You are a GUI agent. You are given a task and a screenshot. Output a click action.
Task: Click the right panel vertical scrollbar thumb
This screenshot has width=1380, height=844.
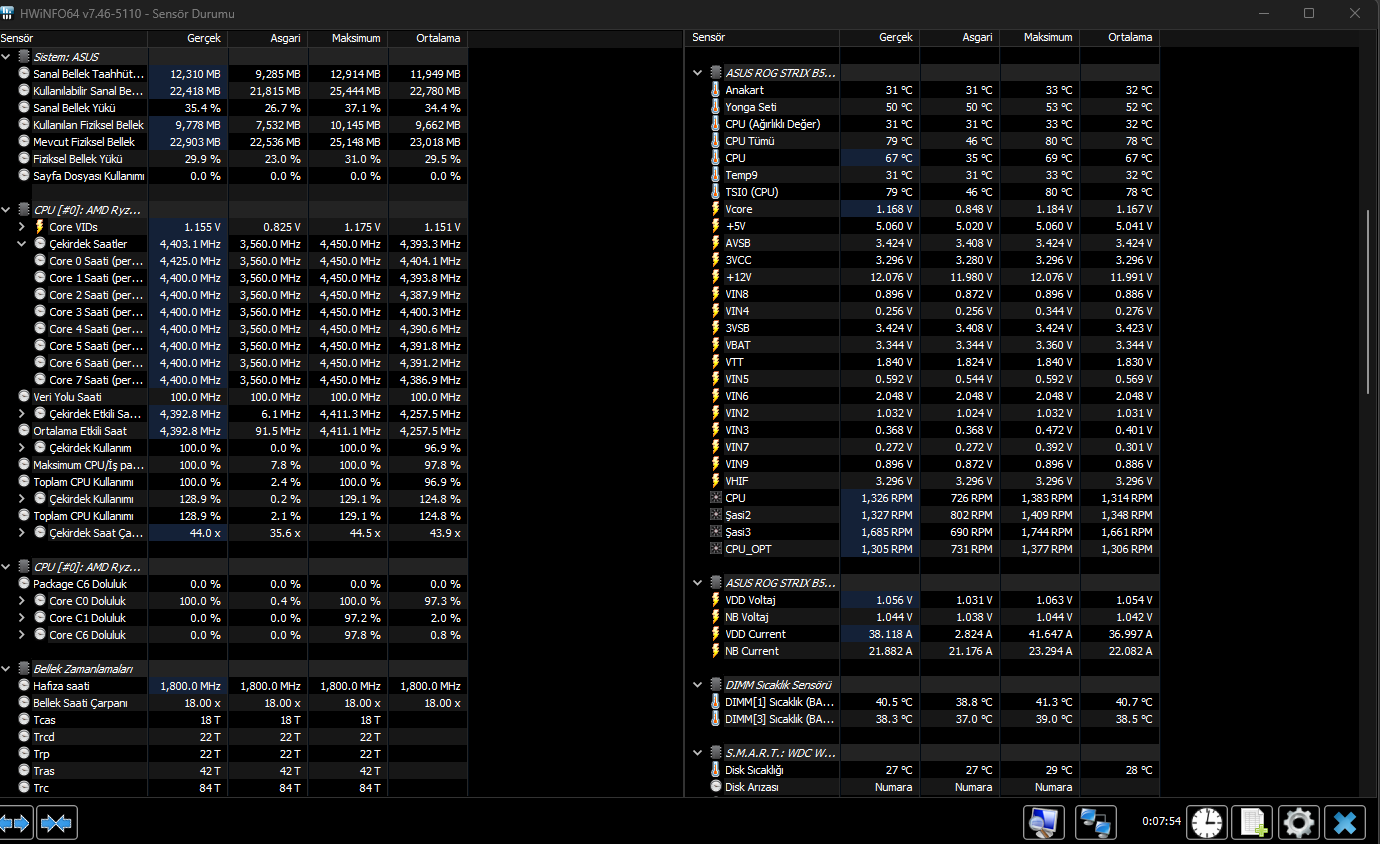coord(1370,304)
